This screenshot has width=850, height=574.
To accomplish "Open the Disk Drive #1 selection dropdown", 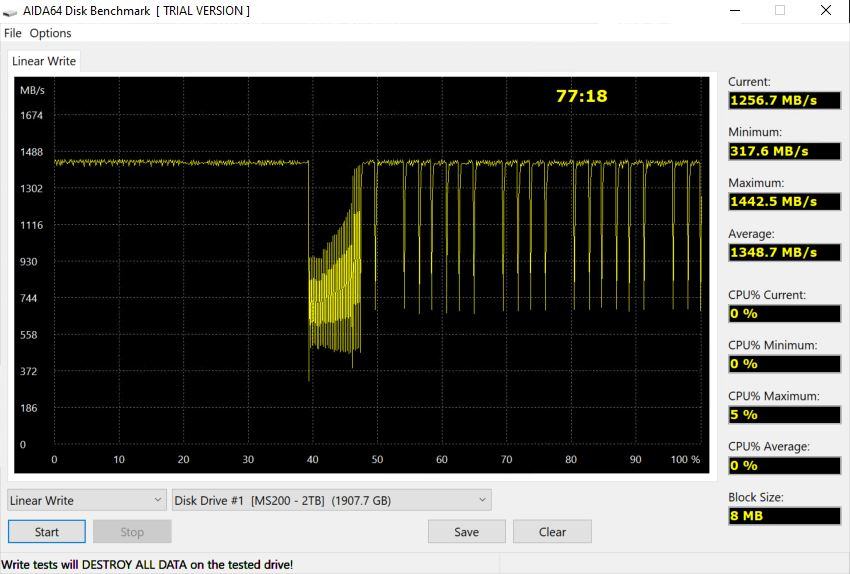I will click(x=332, y=500).
